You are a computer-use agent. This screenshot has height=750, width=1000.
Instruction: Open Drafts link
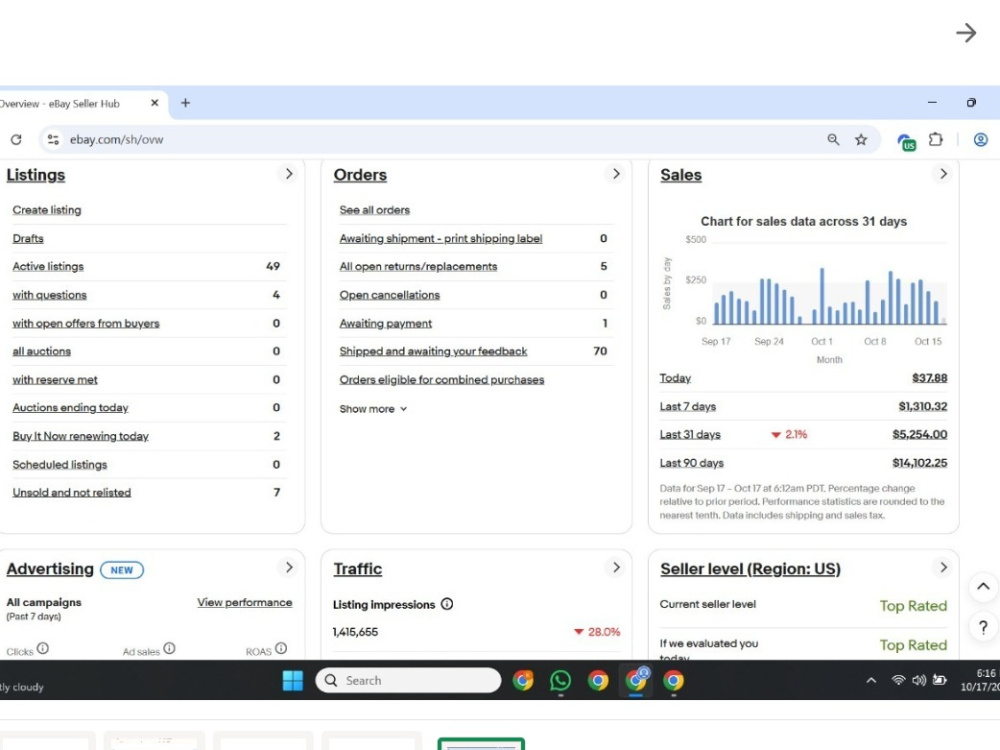pyautogui.click(x=28, y=239)
